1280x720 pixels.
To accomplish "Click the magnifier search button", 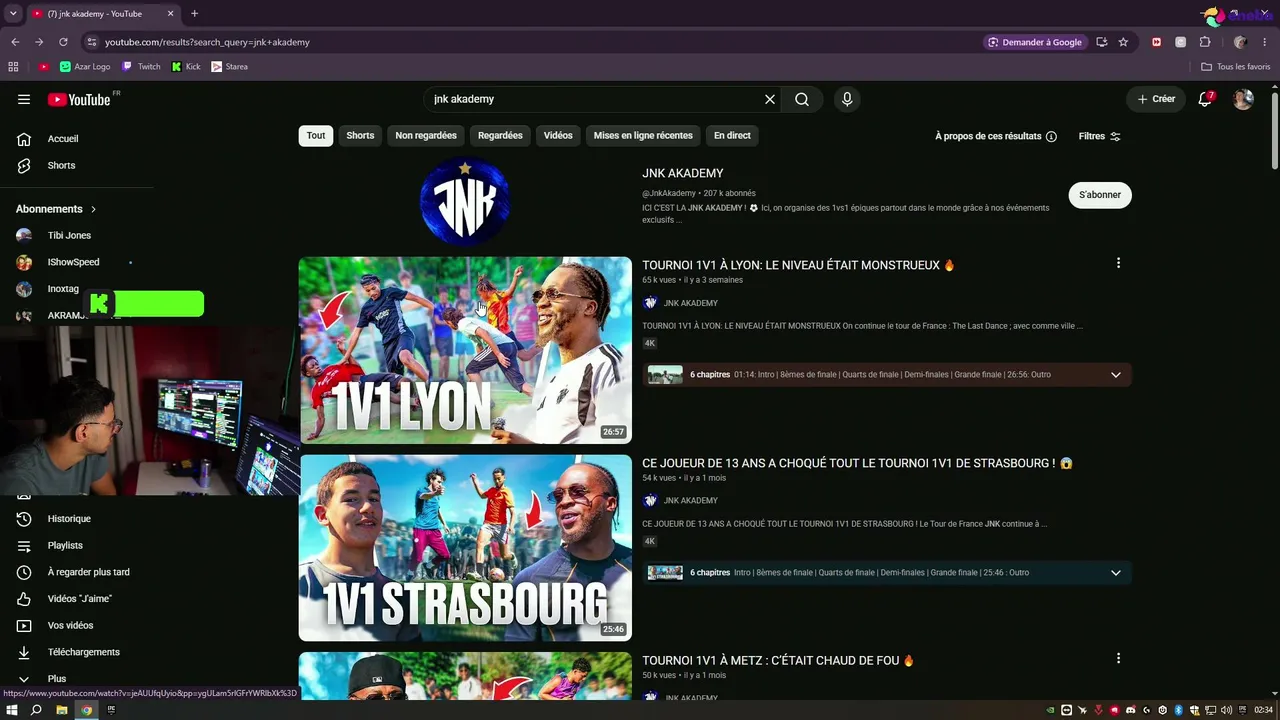I will [802, 99].
